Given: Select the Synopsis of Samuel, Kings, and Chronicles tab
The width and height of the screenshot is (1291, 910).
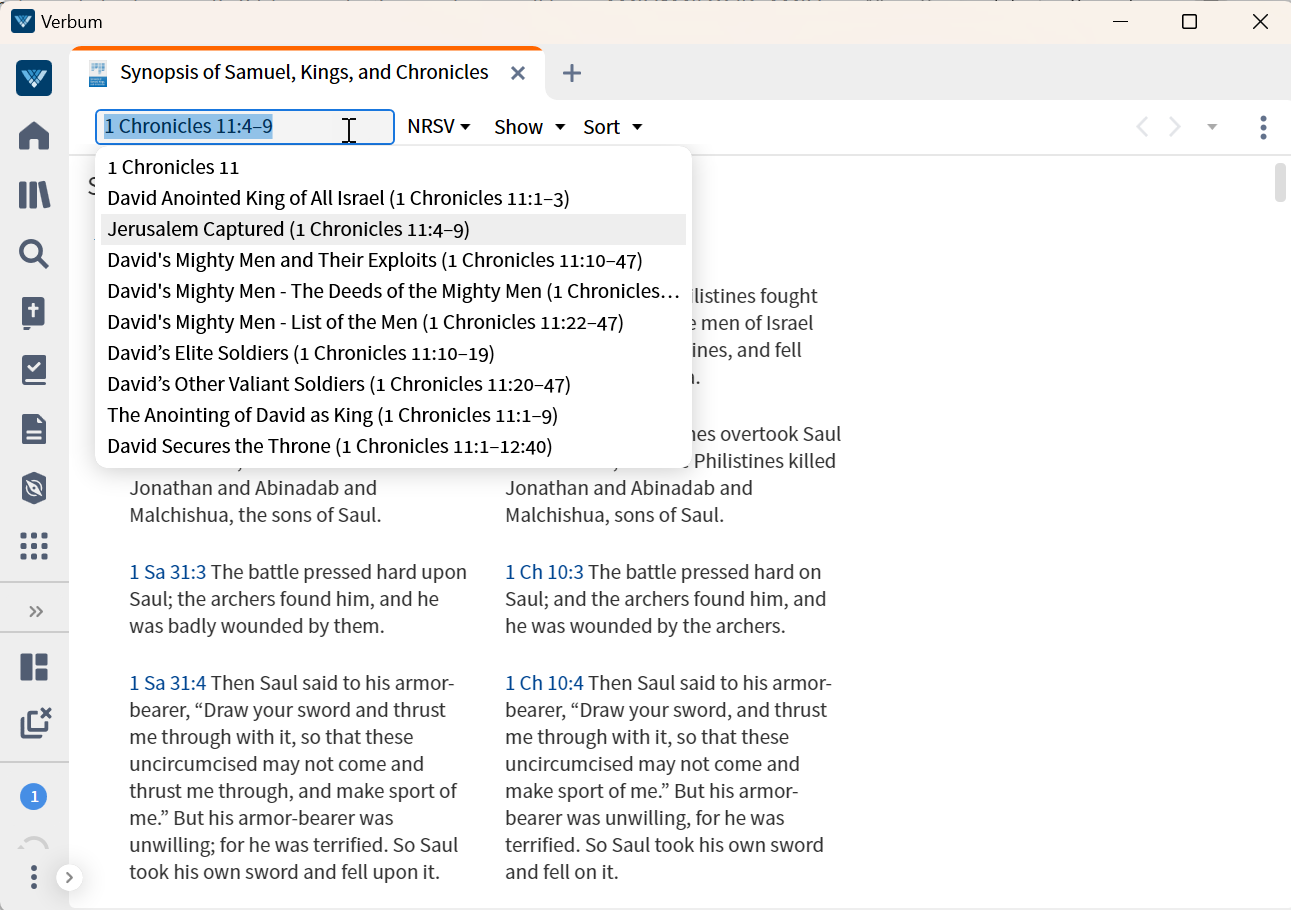Looking at the screenshot, I should tap(304, 72).
